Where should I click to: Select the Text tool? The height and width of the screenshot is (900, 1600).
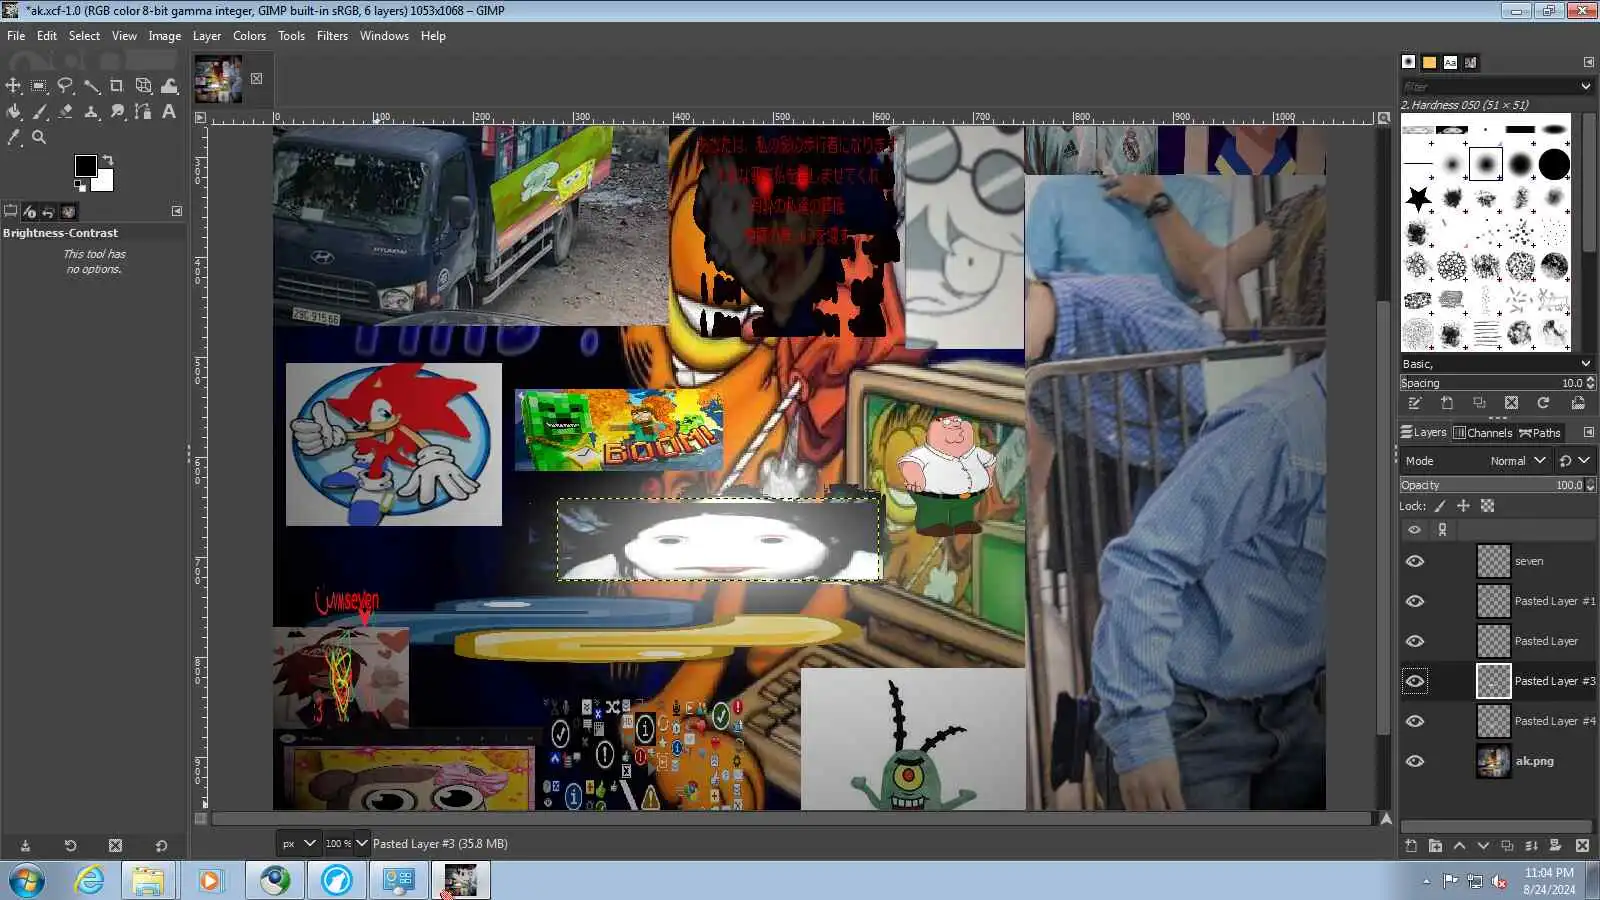(x=169, y=112)
